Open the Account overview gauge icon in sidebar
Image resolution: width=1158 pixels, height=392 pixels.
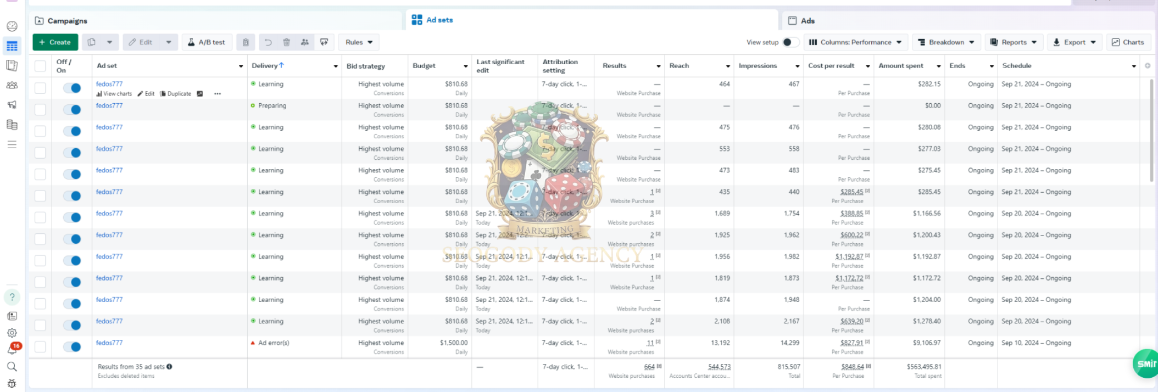point(12,27)
